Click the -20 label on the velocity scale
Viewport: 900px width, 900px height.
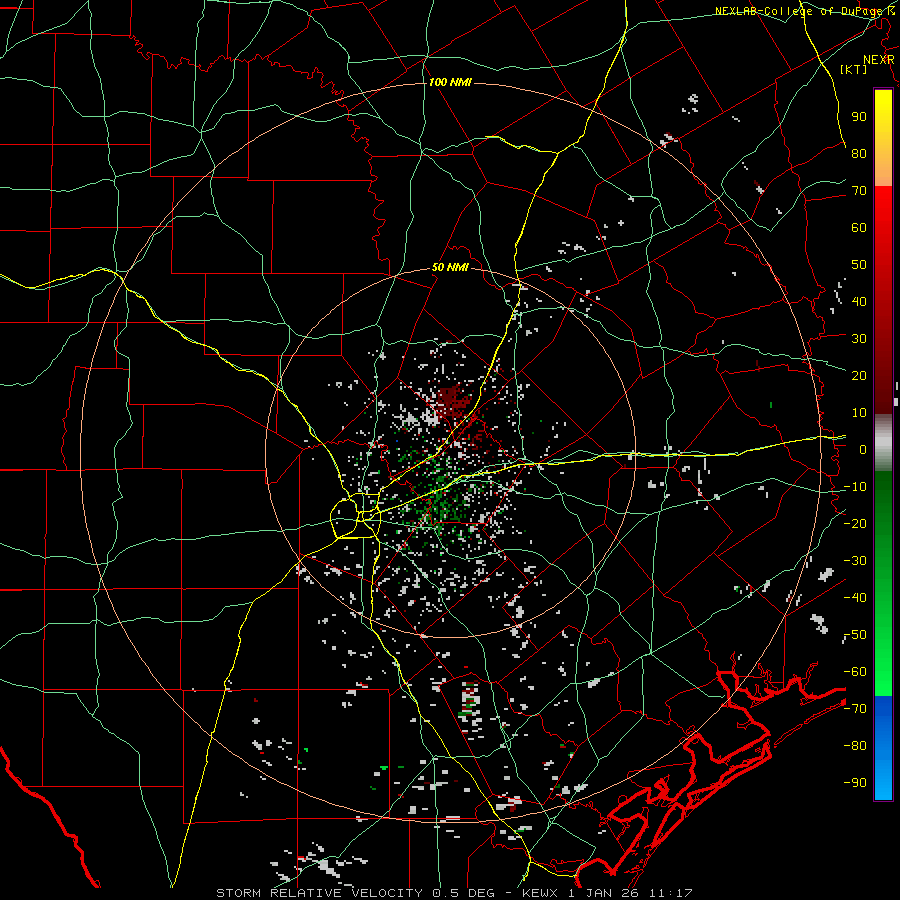tap(855, 523)
